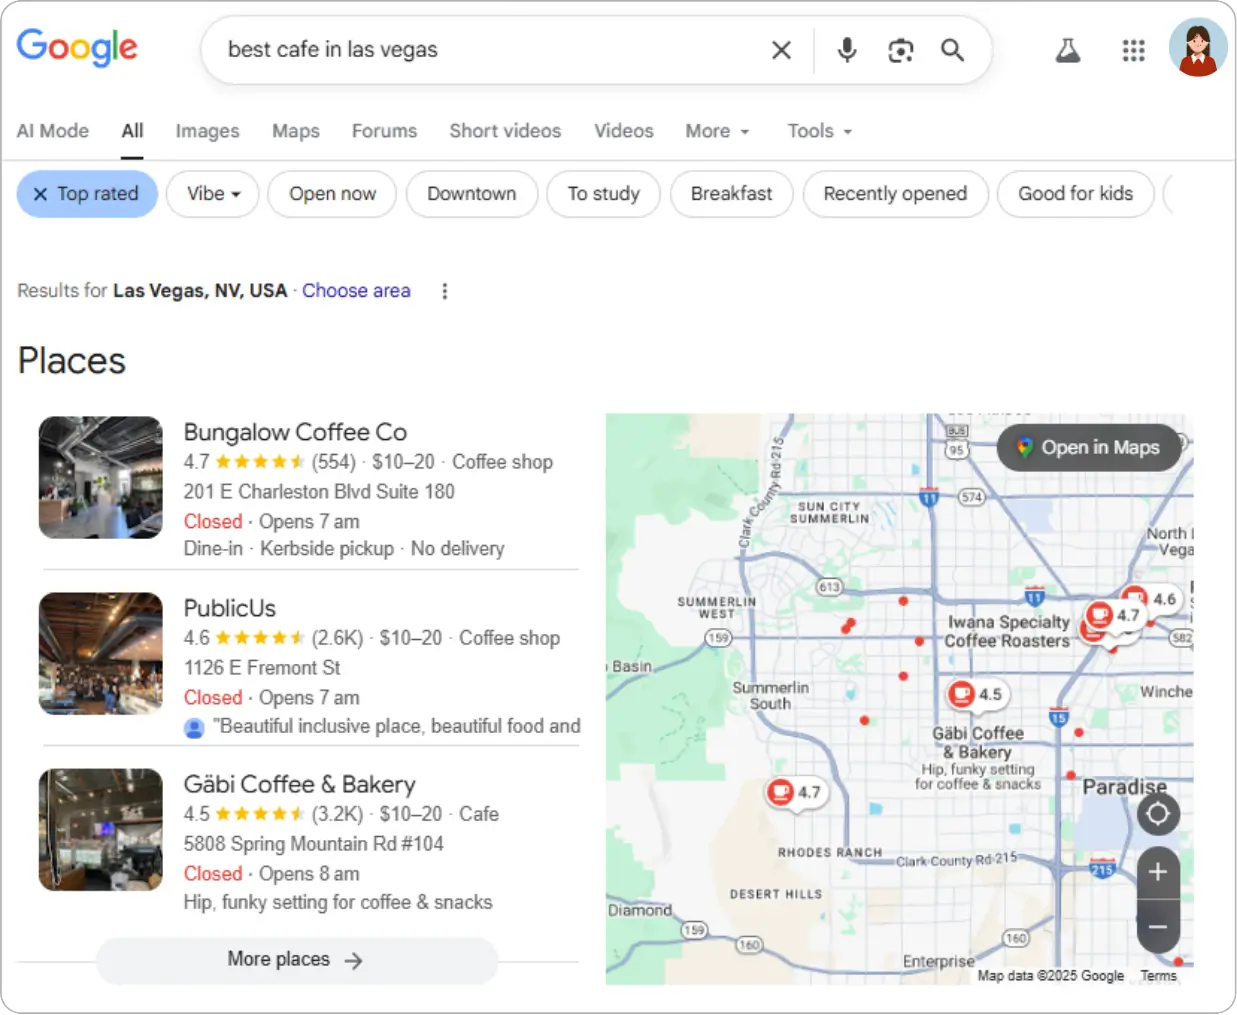Open Google Lens image search icon
1237x1015 pixels.
(x=900, y=50)
